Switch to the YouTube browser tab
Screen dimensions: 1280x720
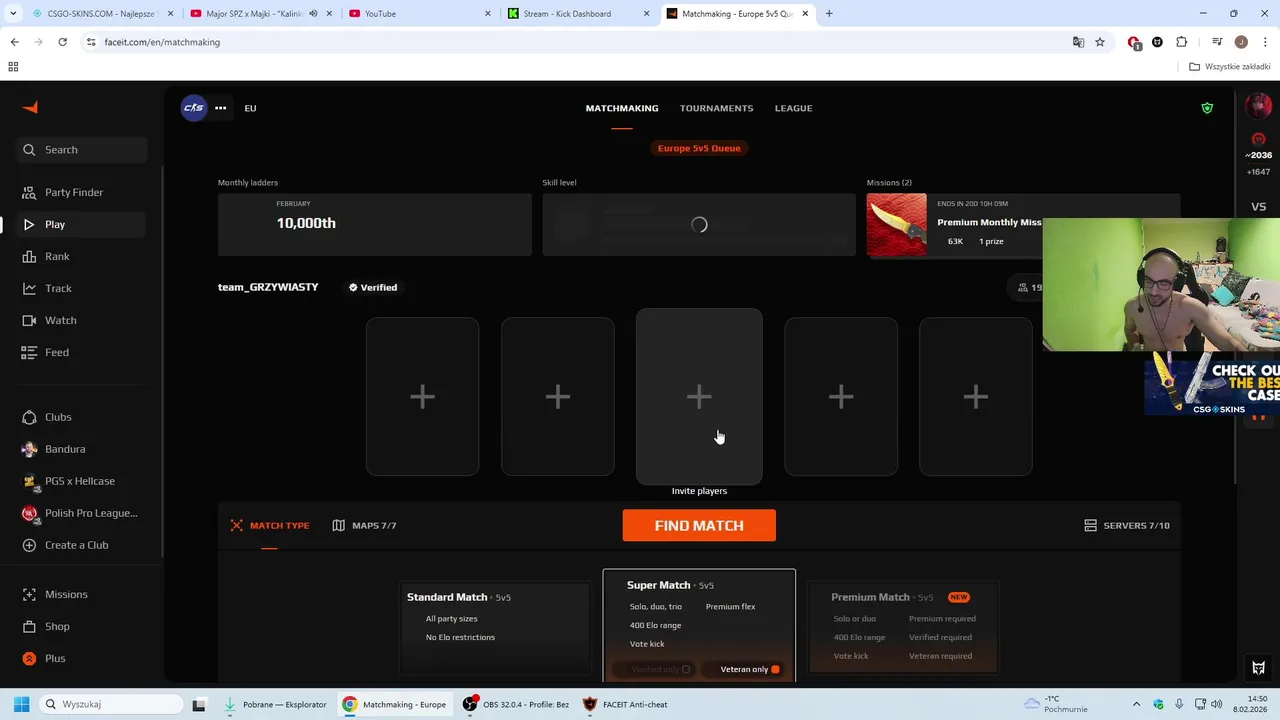click(418, 14)
